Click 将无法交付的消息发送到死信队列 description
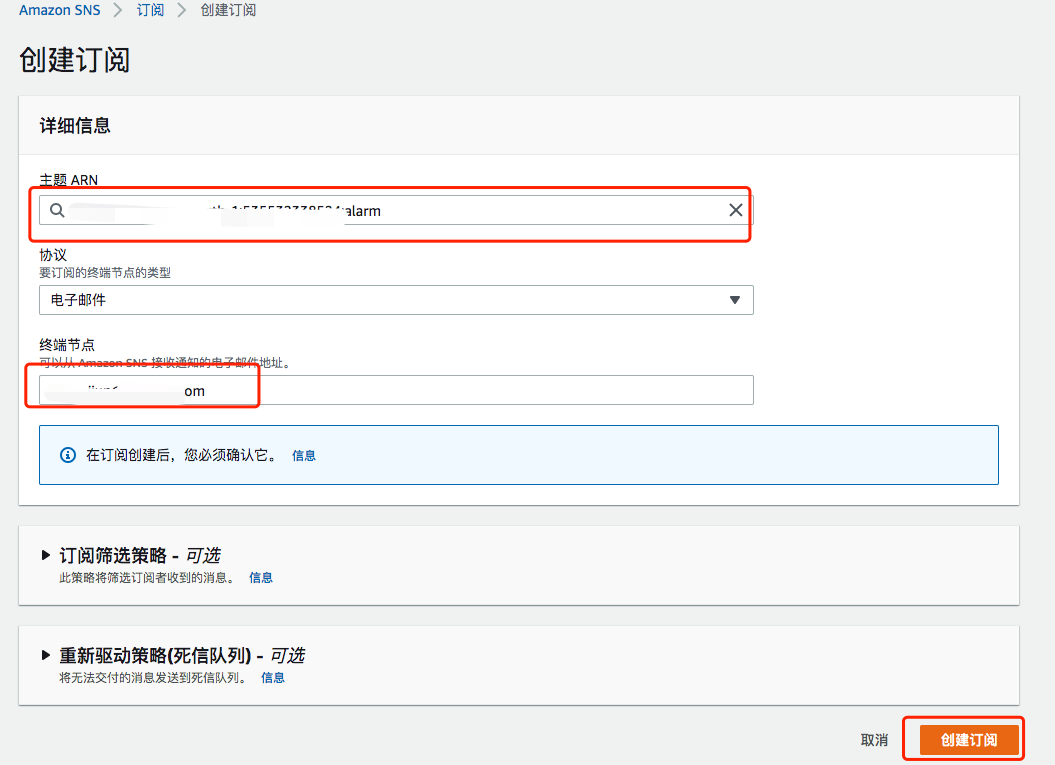Viewport: 1055px width, 765px height. pos(152,678)
